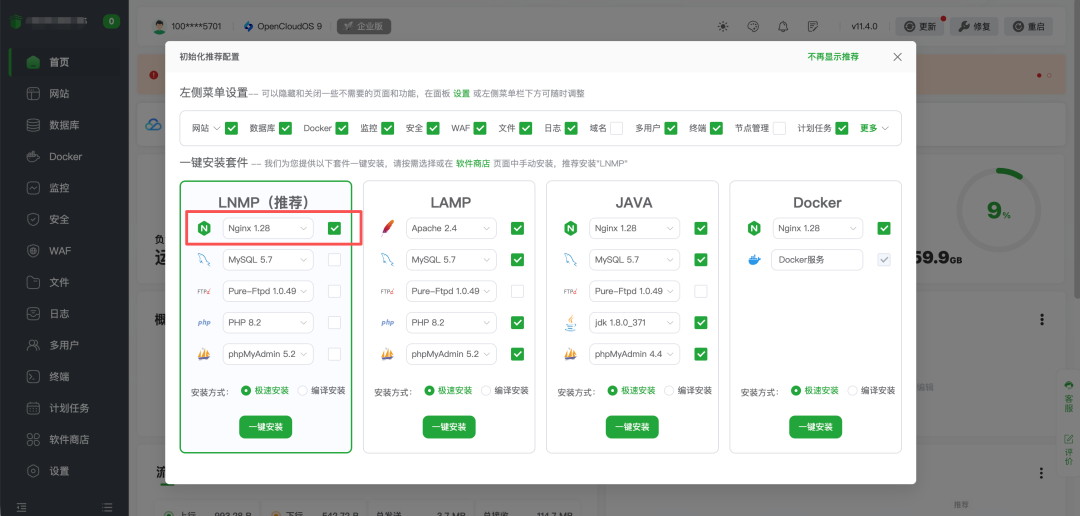Click 一键安装 in the LAMP card
The image size is (1080, 516).
point(449,427)
